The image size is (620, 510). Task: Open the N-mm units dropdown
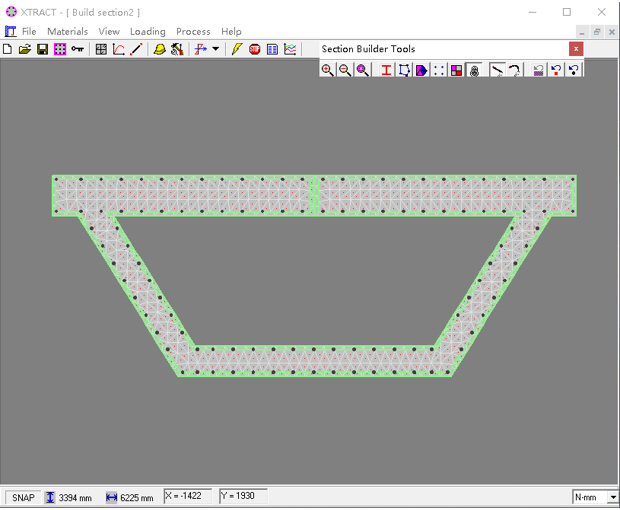tap(612, 497)
